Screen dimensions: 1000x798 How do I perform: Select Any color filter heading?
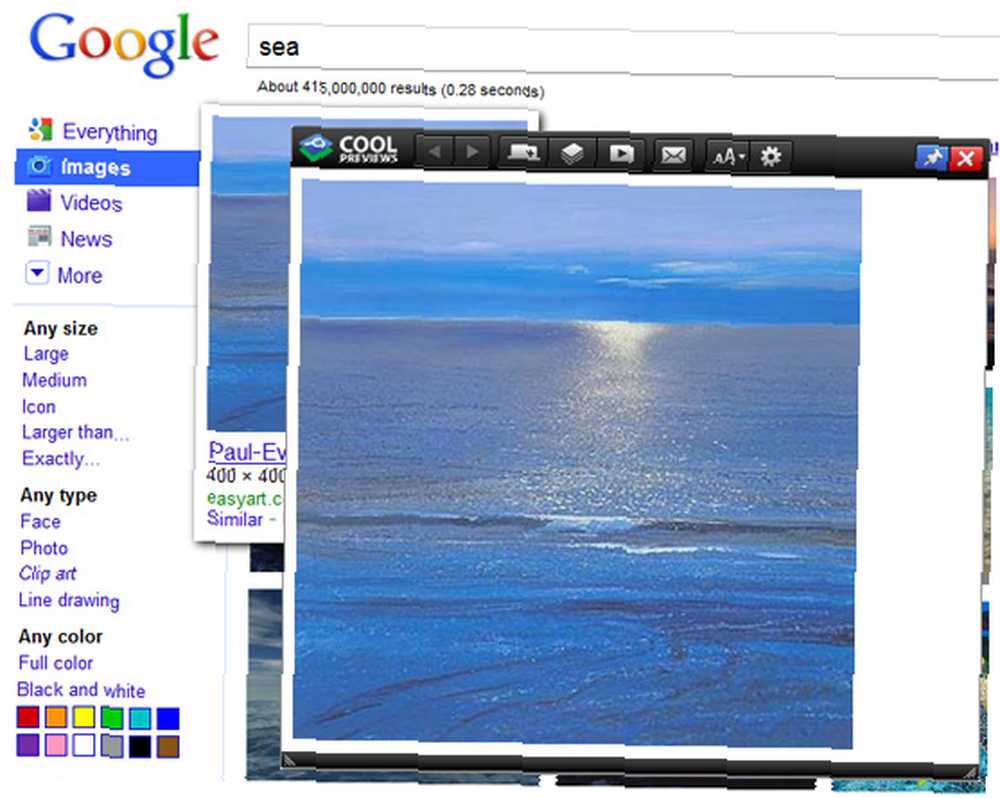[x=61, y=636]
